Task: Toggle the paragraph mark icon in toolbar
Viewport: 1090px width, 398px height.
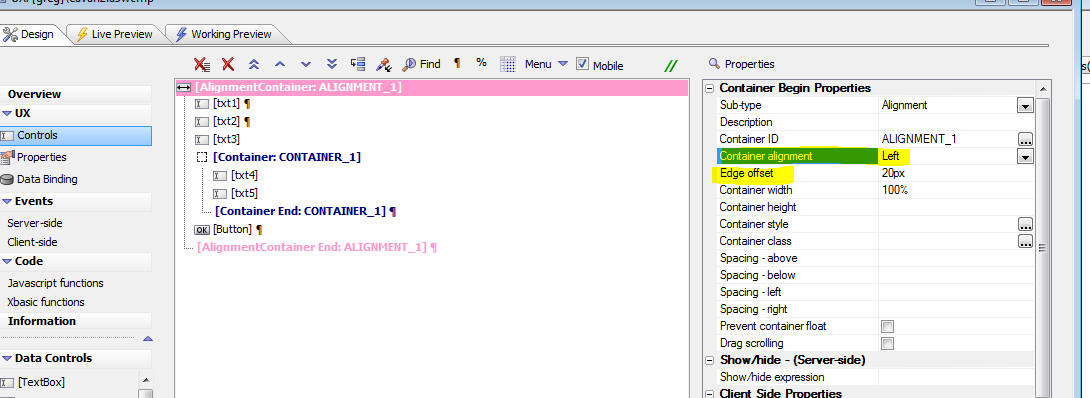Action: coord(457,63)
